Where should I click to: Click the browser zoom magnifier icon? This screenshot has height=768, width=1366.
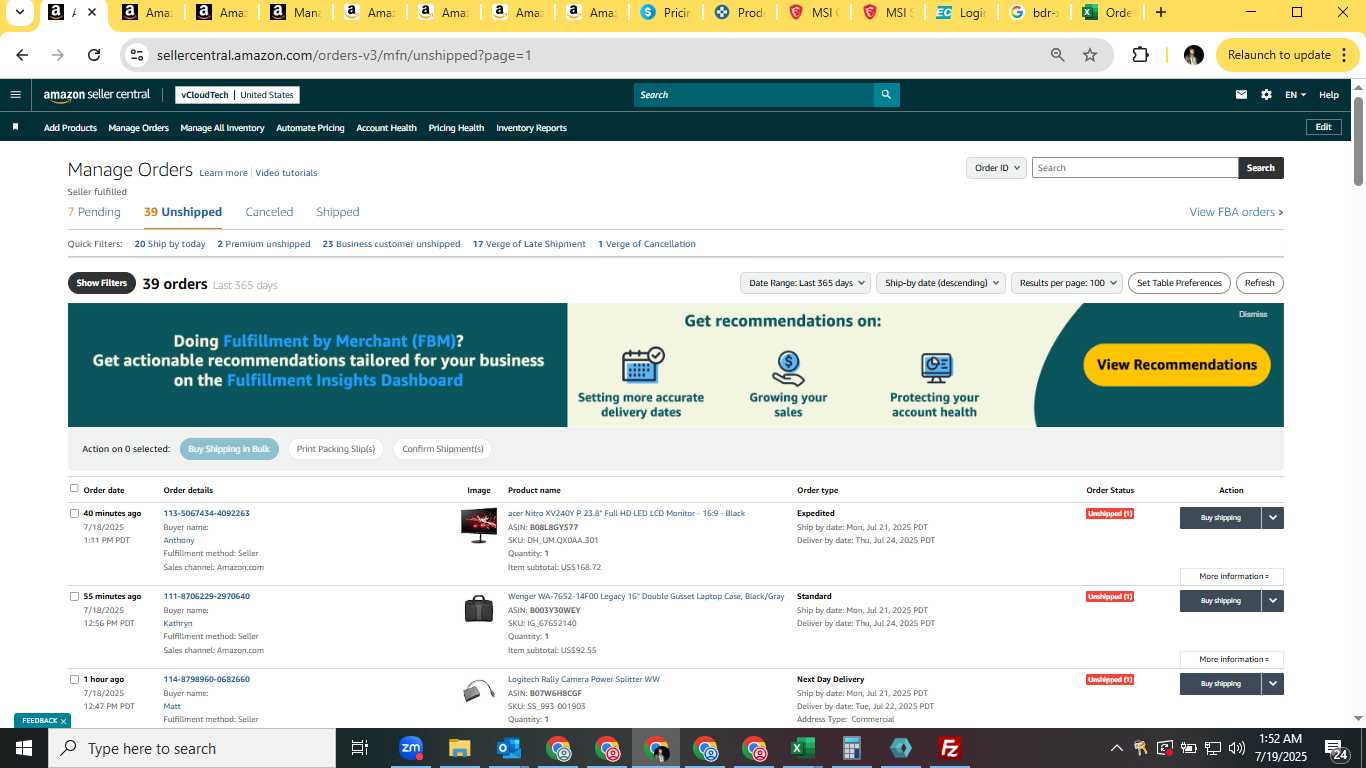(1057, 55)
